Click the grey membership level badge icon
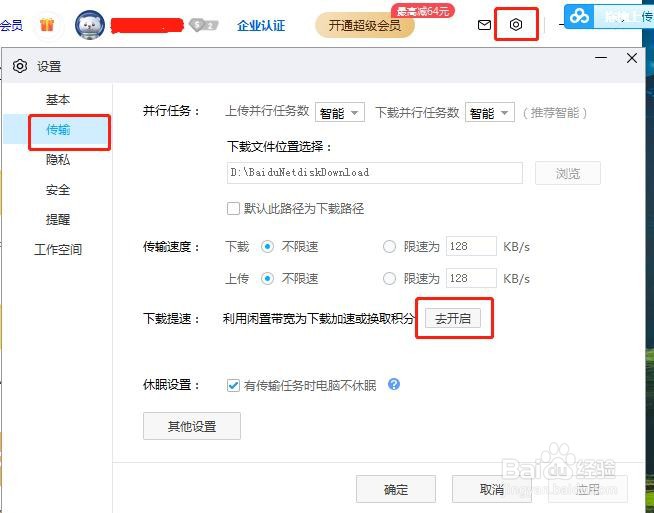 click(204, 25)
